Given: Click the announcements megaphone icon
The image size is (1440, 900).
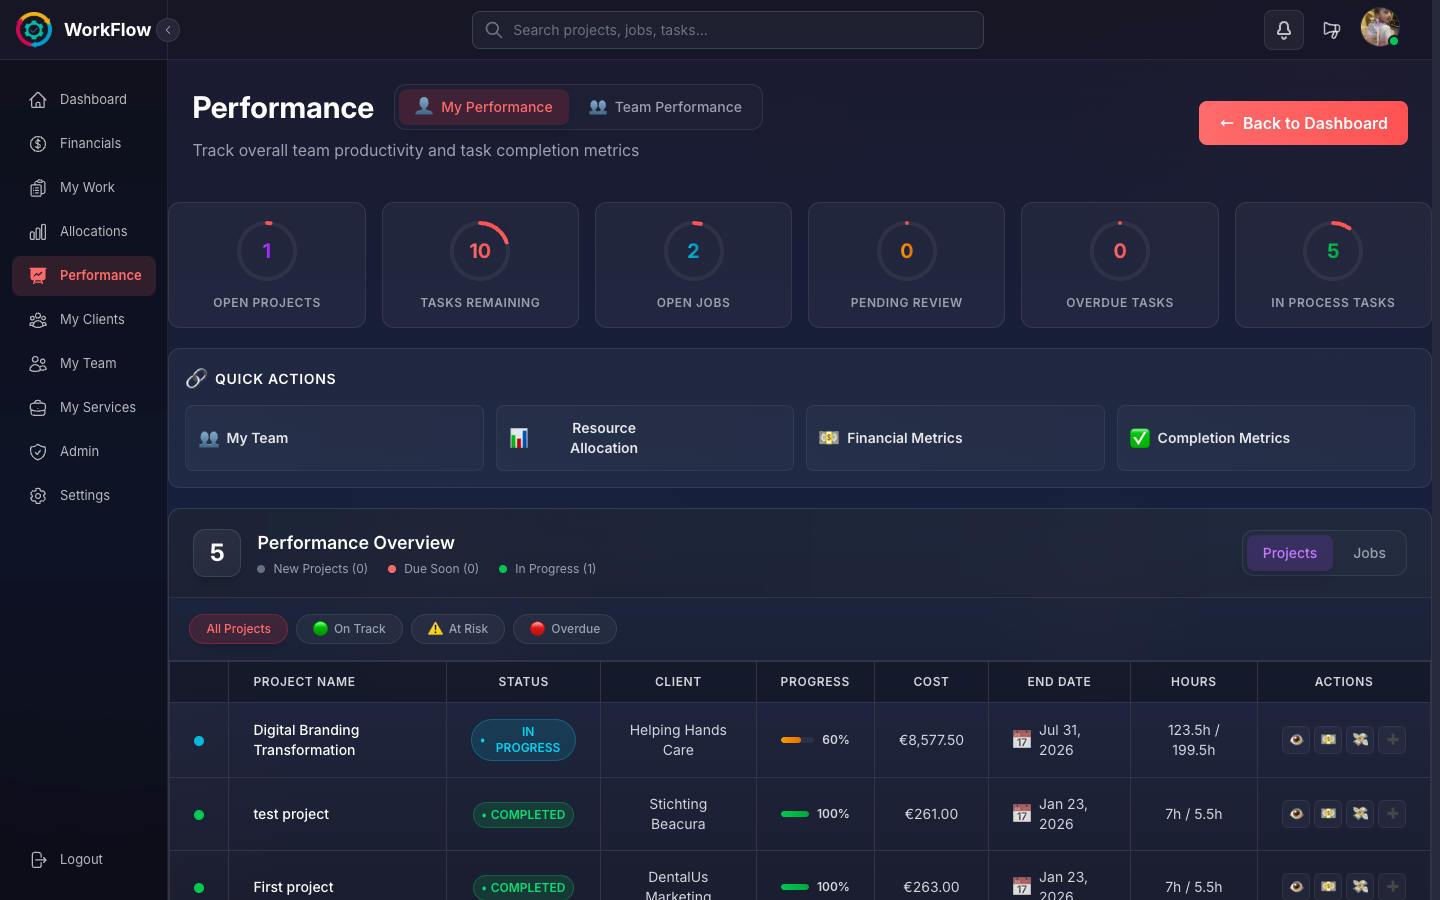Looking at the screenshot, I should 1332,30.
